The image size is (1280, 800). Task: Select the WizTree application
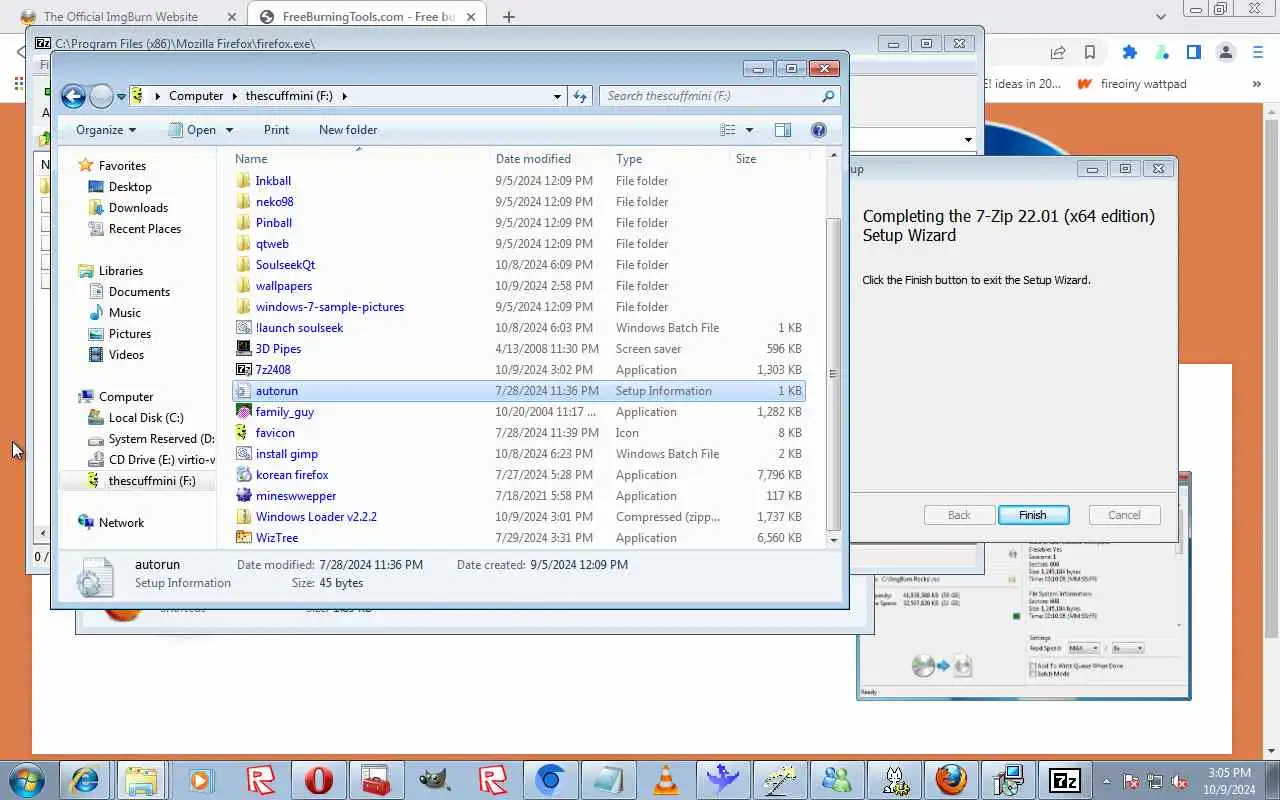tap(277, 538)
